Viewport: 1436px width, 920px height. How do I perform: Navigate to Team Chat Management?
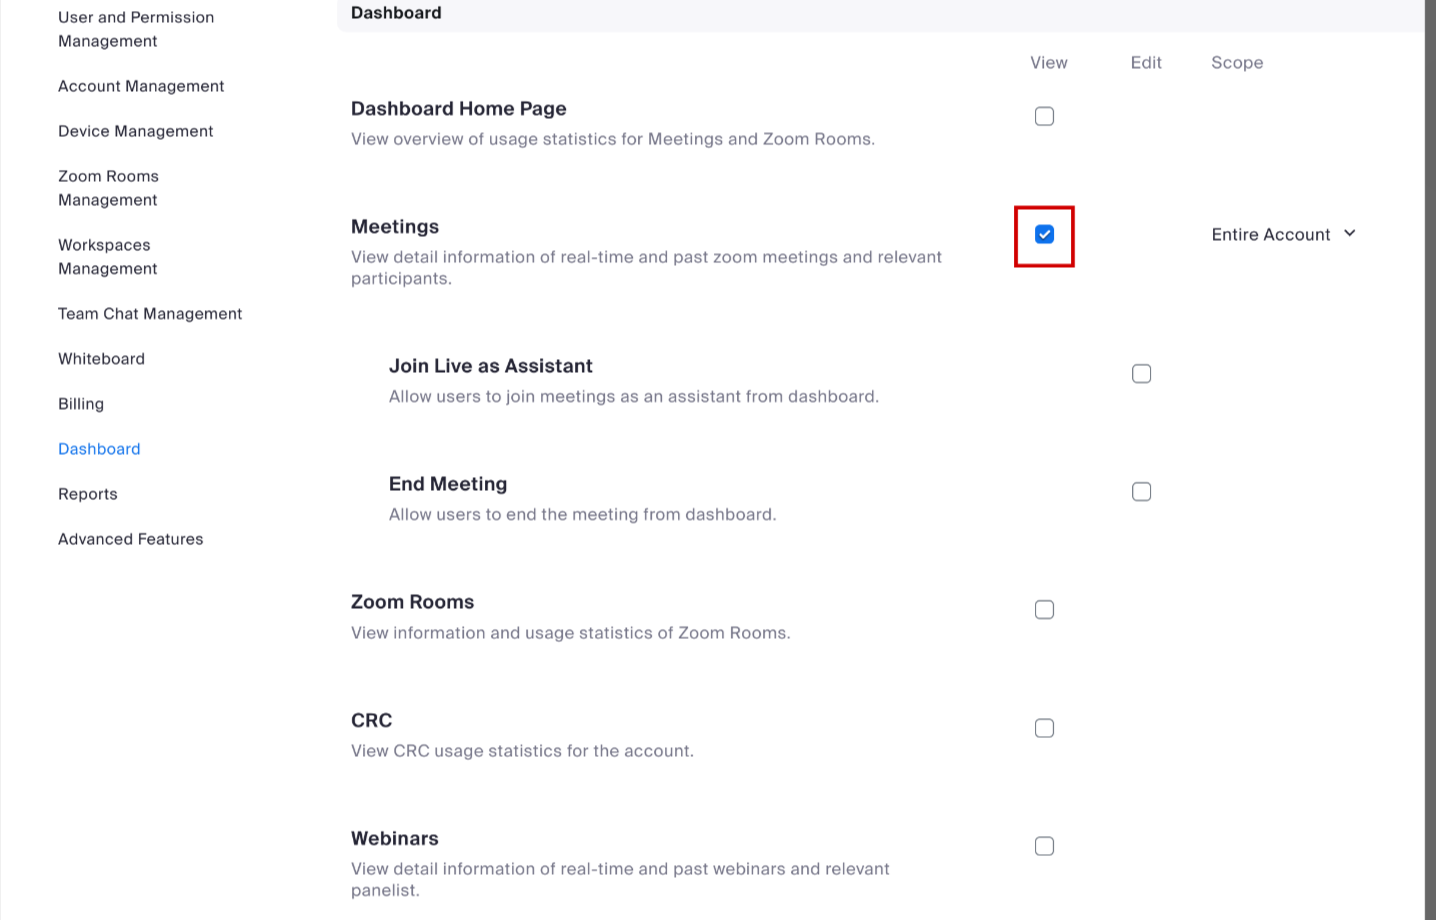pyautogui.click(x=150, y=314)
